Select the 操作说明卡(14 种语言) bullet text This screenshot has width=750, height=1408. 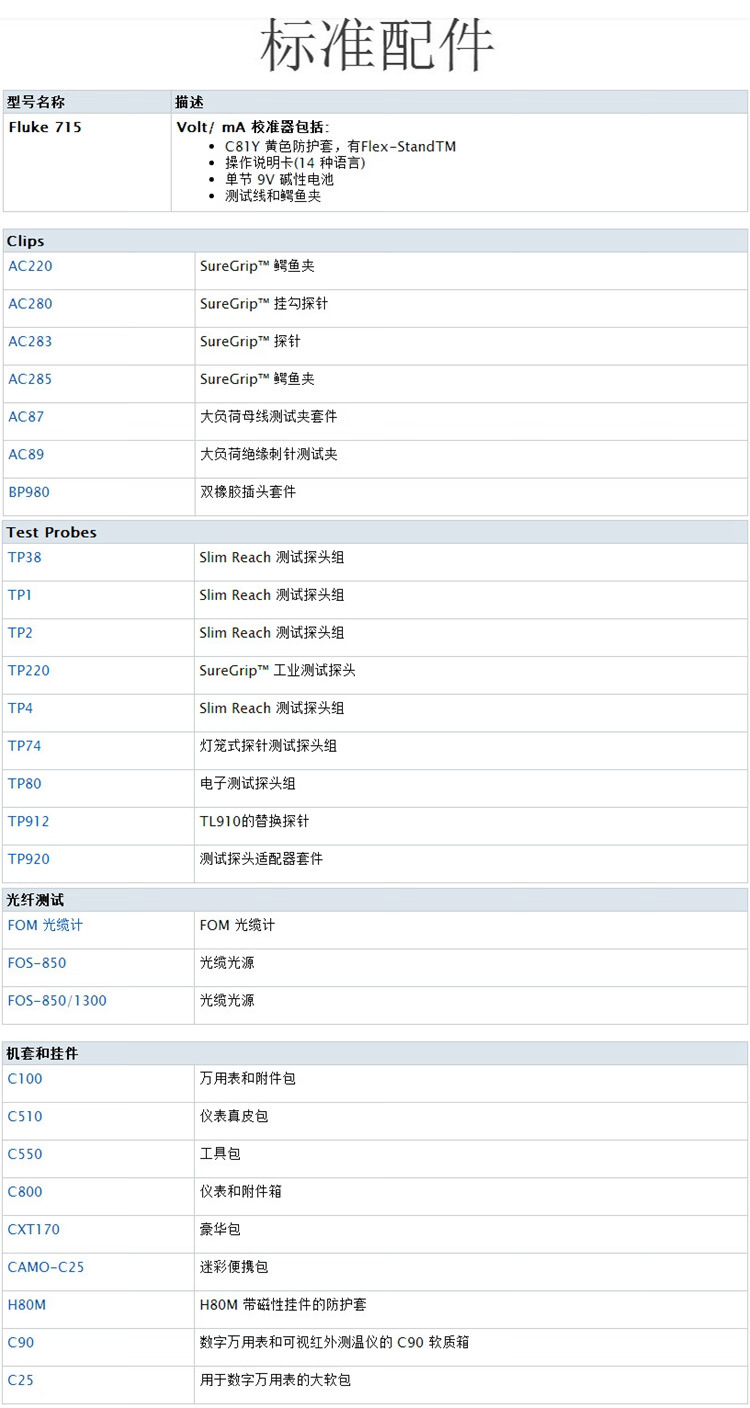(x=295, y=163)
